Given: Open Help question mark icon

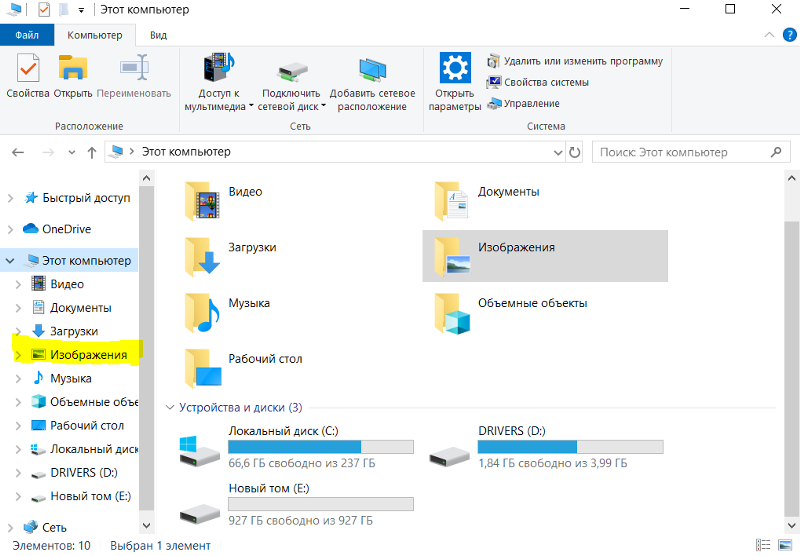Looking at the screenshot, I should (789, 35).
